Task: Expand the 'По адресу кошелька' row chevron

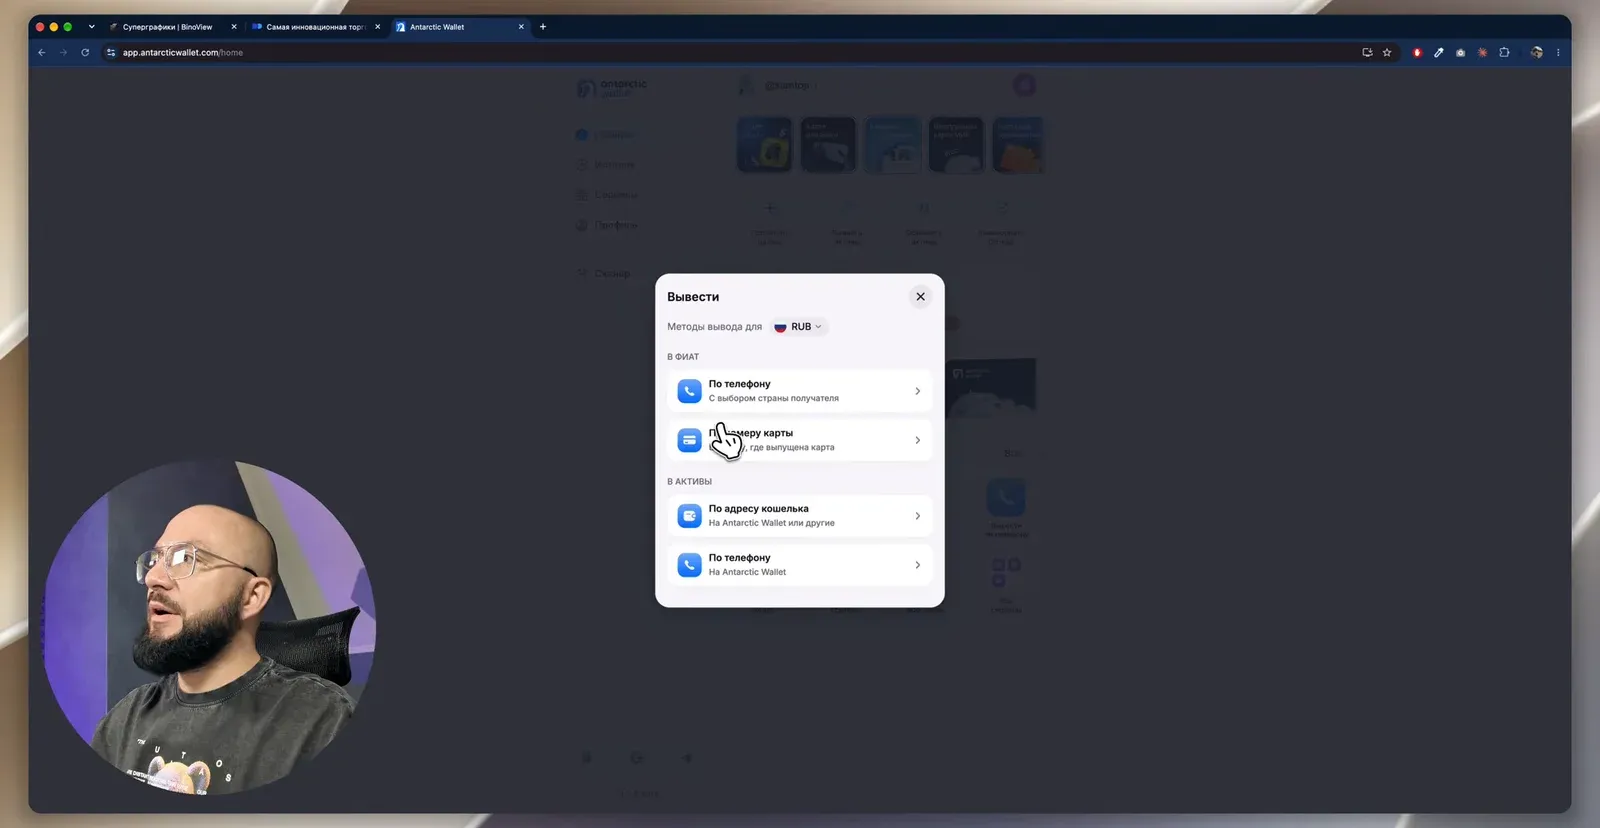Action: click(x=917, y=516)
